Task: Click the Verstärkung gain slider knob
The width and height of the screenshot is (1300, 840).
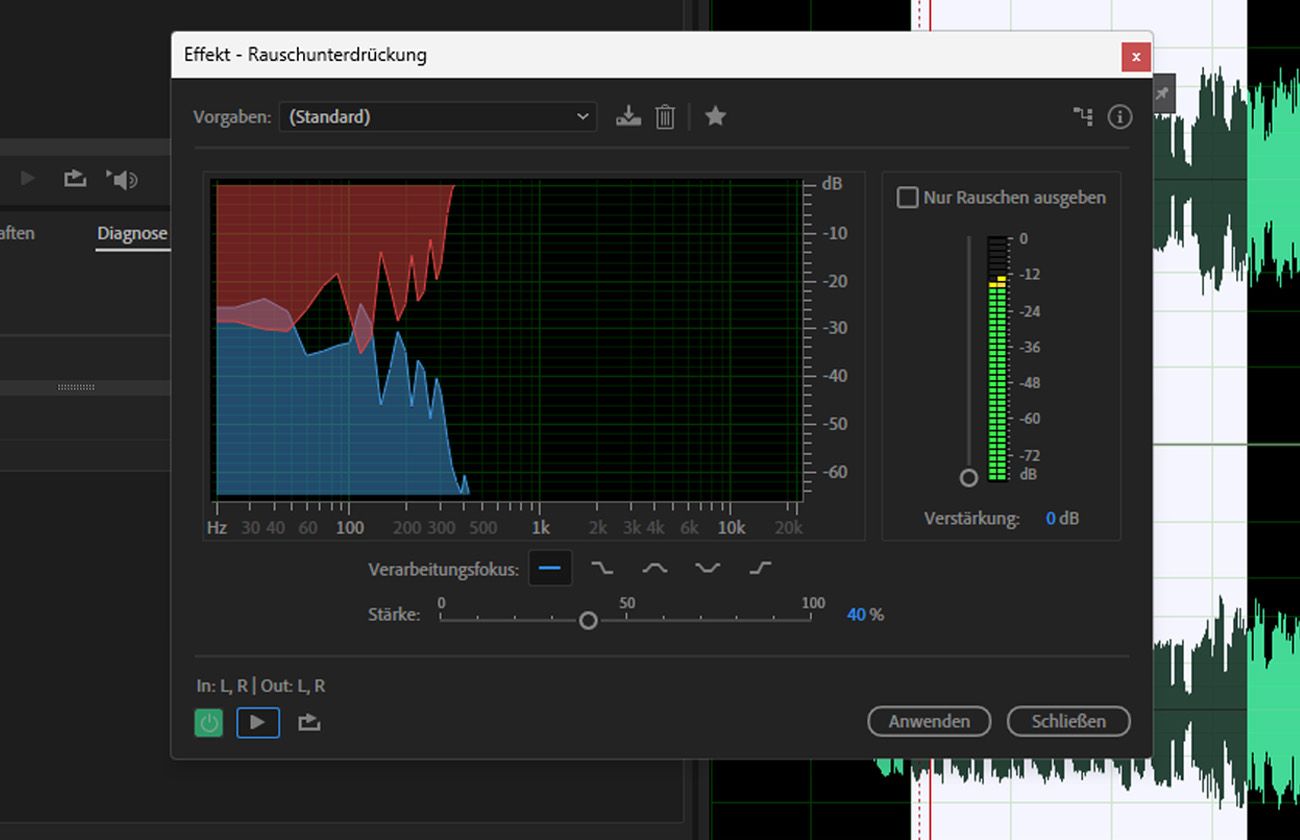Action: [968, 478]
